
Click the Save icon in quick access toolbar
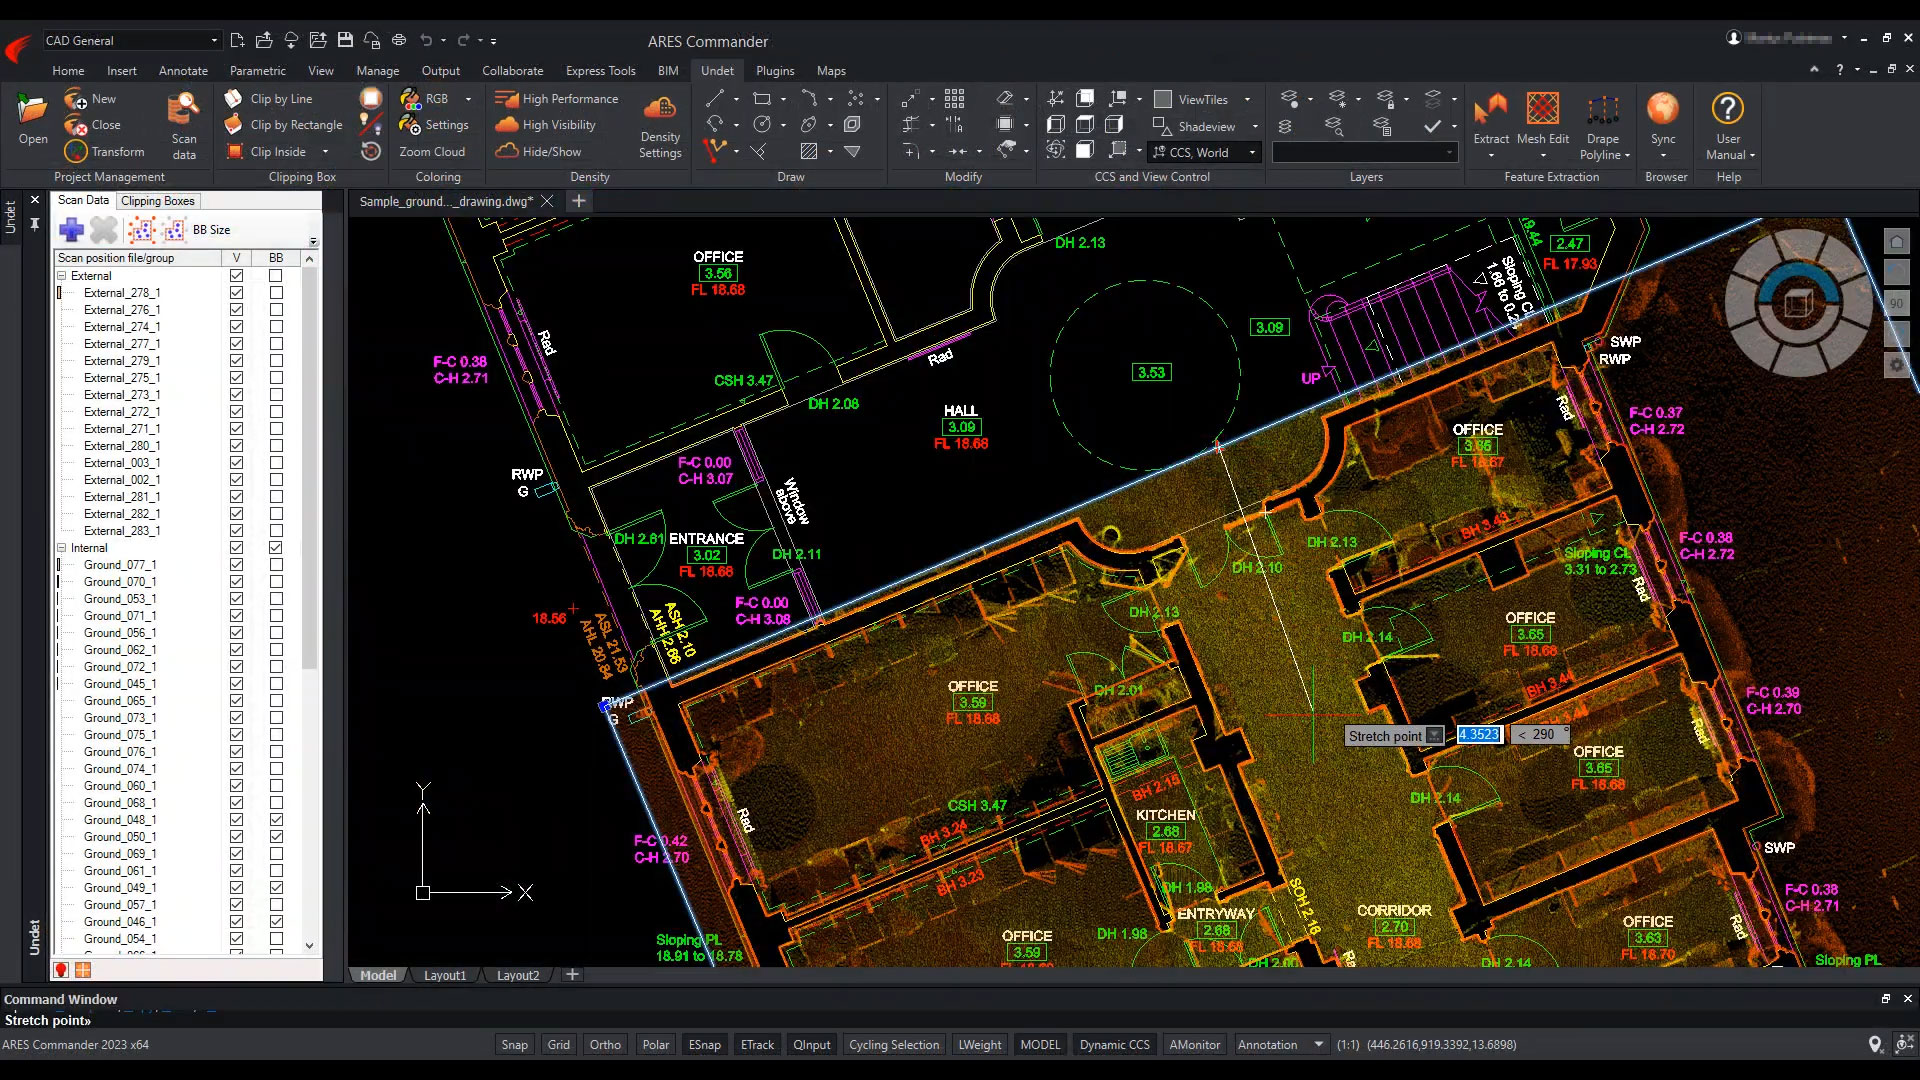345,40
